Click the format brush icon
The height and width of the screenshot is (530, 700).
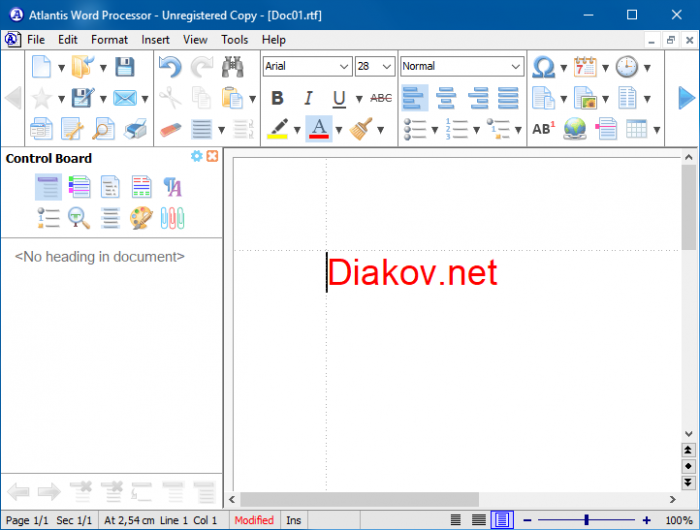pos(361,129)
